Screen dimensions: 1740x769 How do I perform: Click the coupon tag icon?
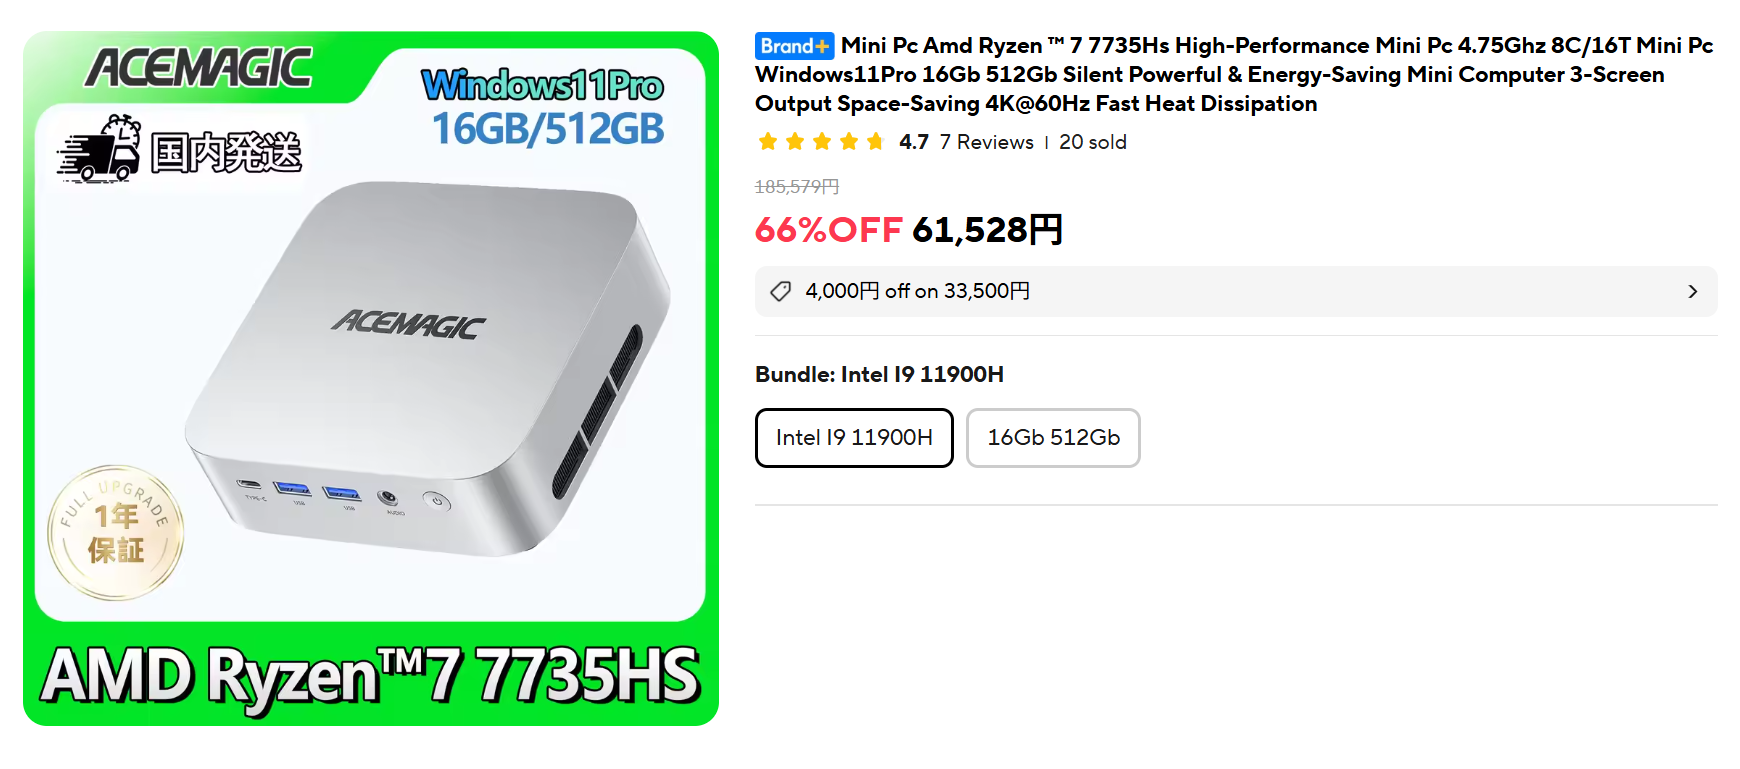[781, 291]
